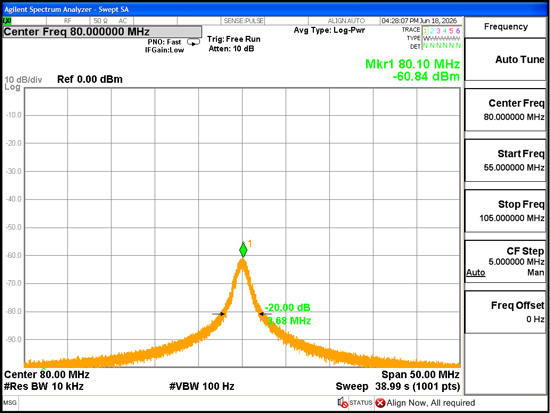Click the Agilent Spectrum Analyzer title bar
This screenshot has width=550, height=413.
coord(275,9)
